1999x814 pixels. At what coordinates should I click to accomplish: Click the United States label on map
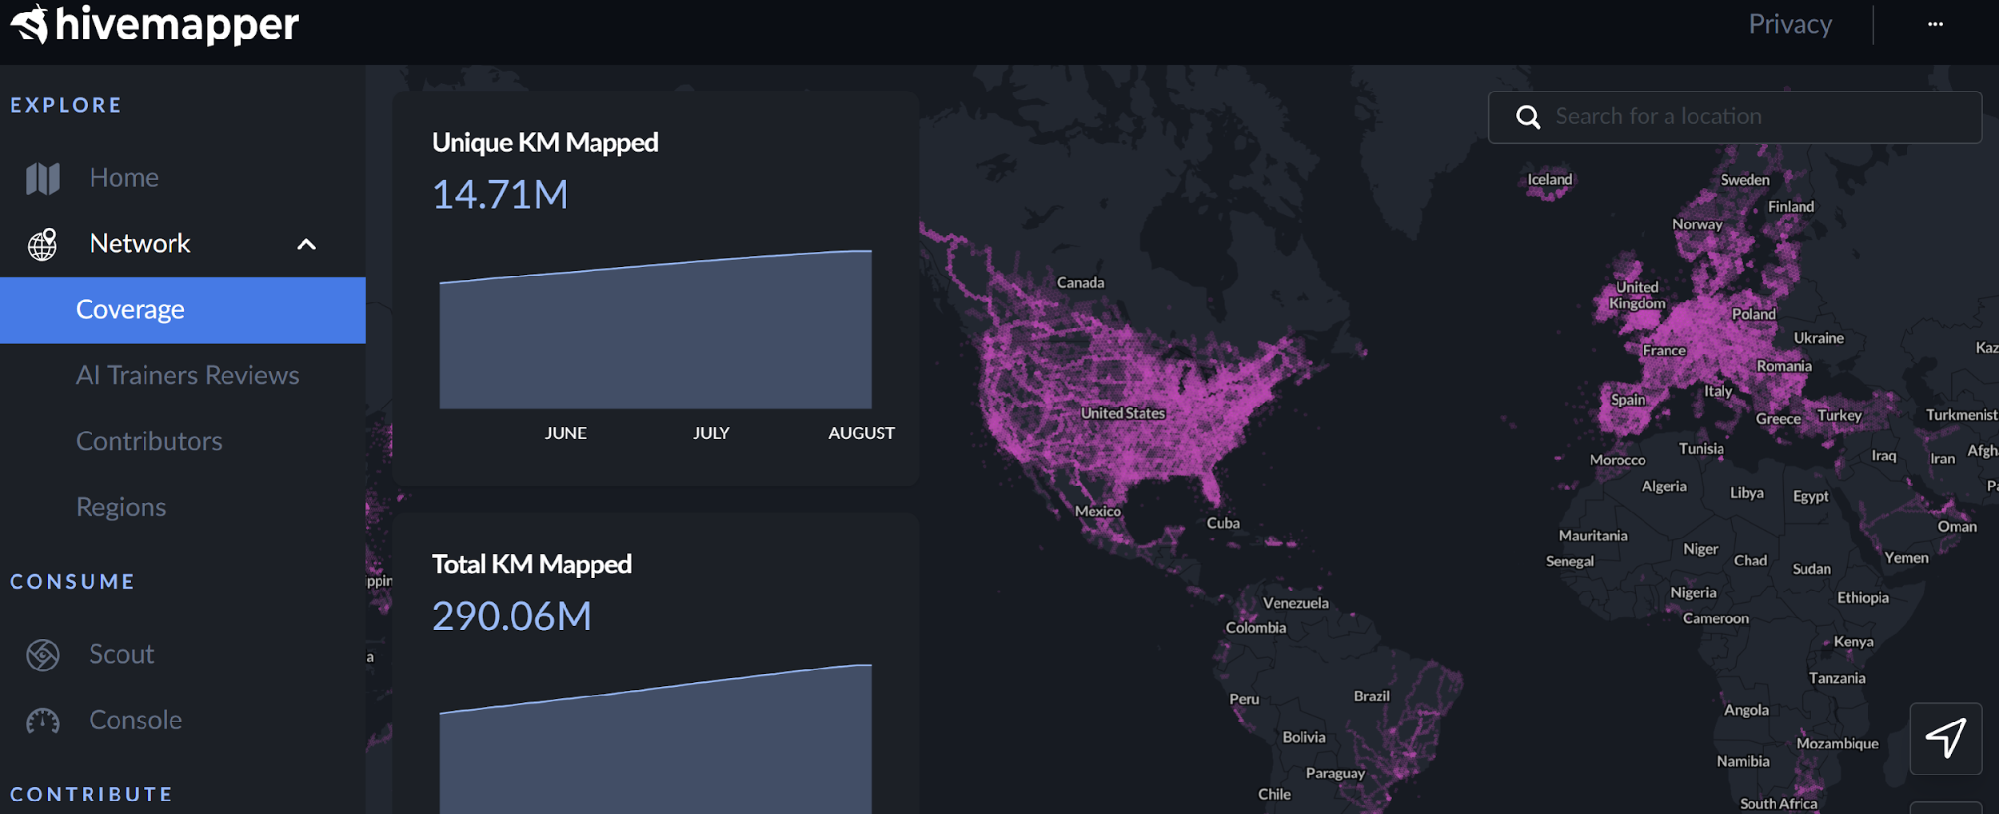pyautogui.click(x=1122, y=413)
